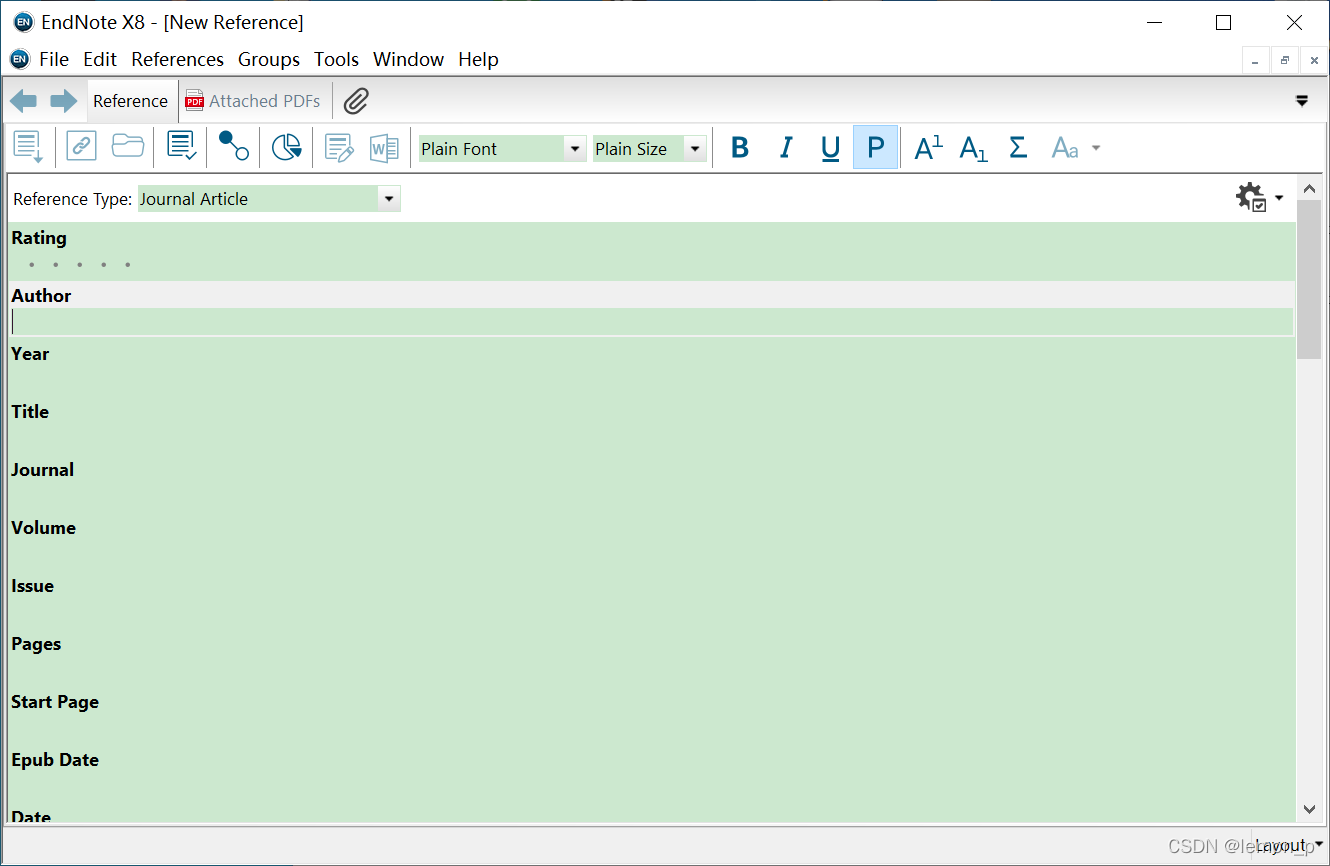Go to the next reference arrow
1330x866 pixels.
[64, 101]
